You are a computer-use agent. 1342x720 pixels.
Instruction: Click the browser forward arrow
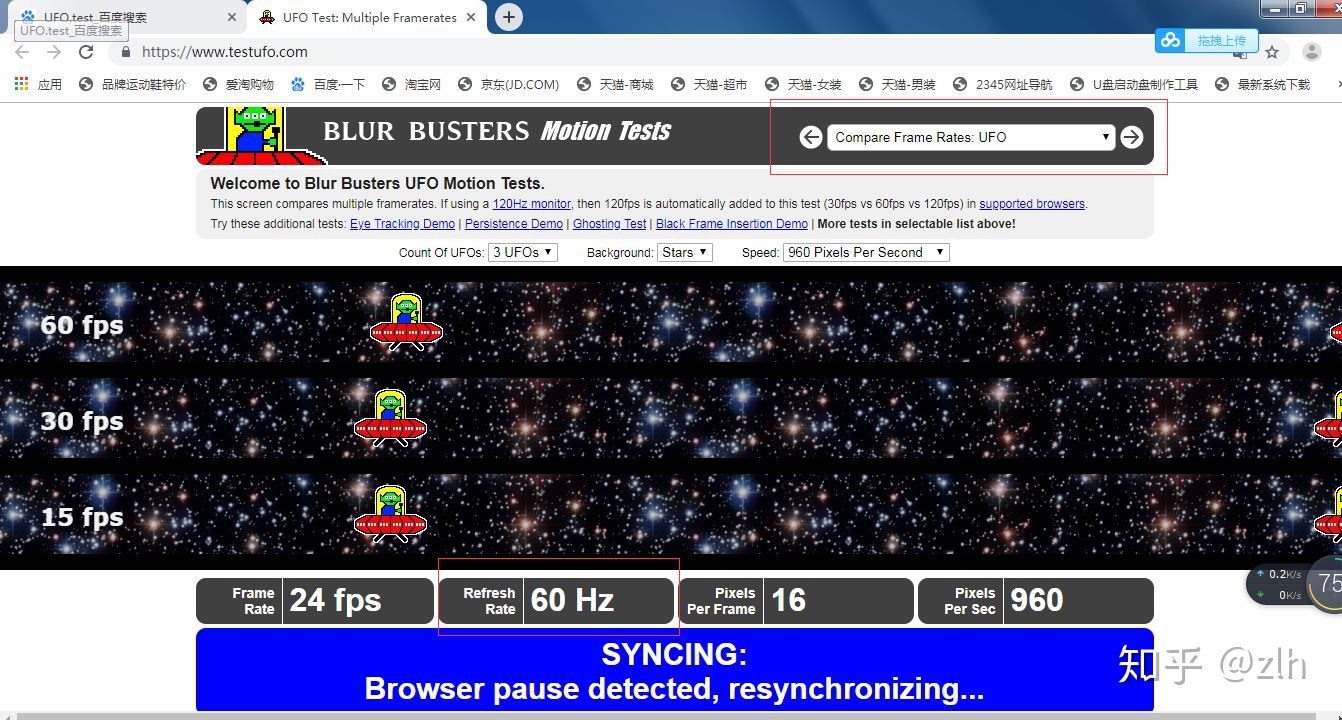(x=54, y=52)
